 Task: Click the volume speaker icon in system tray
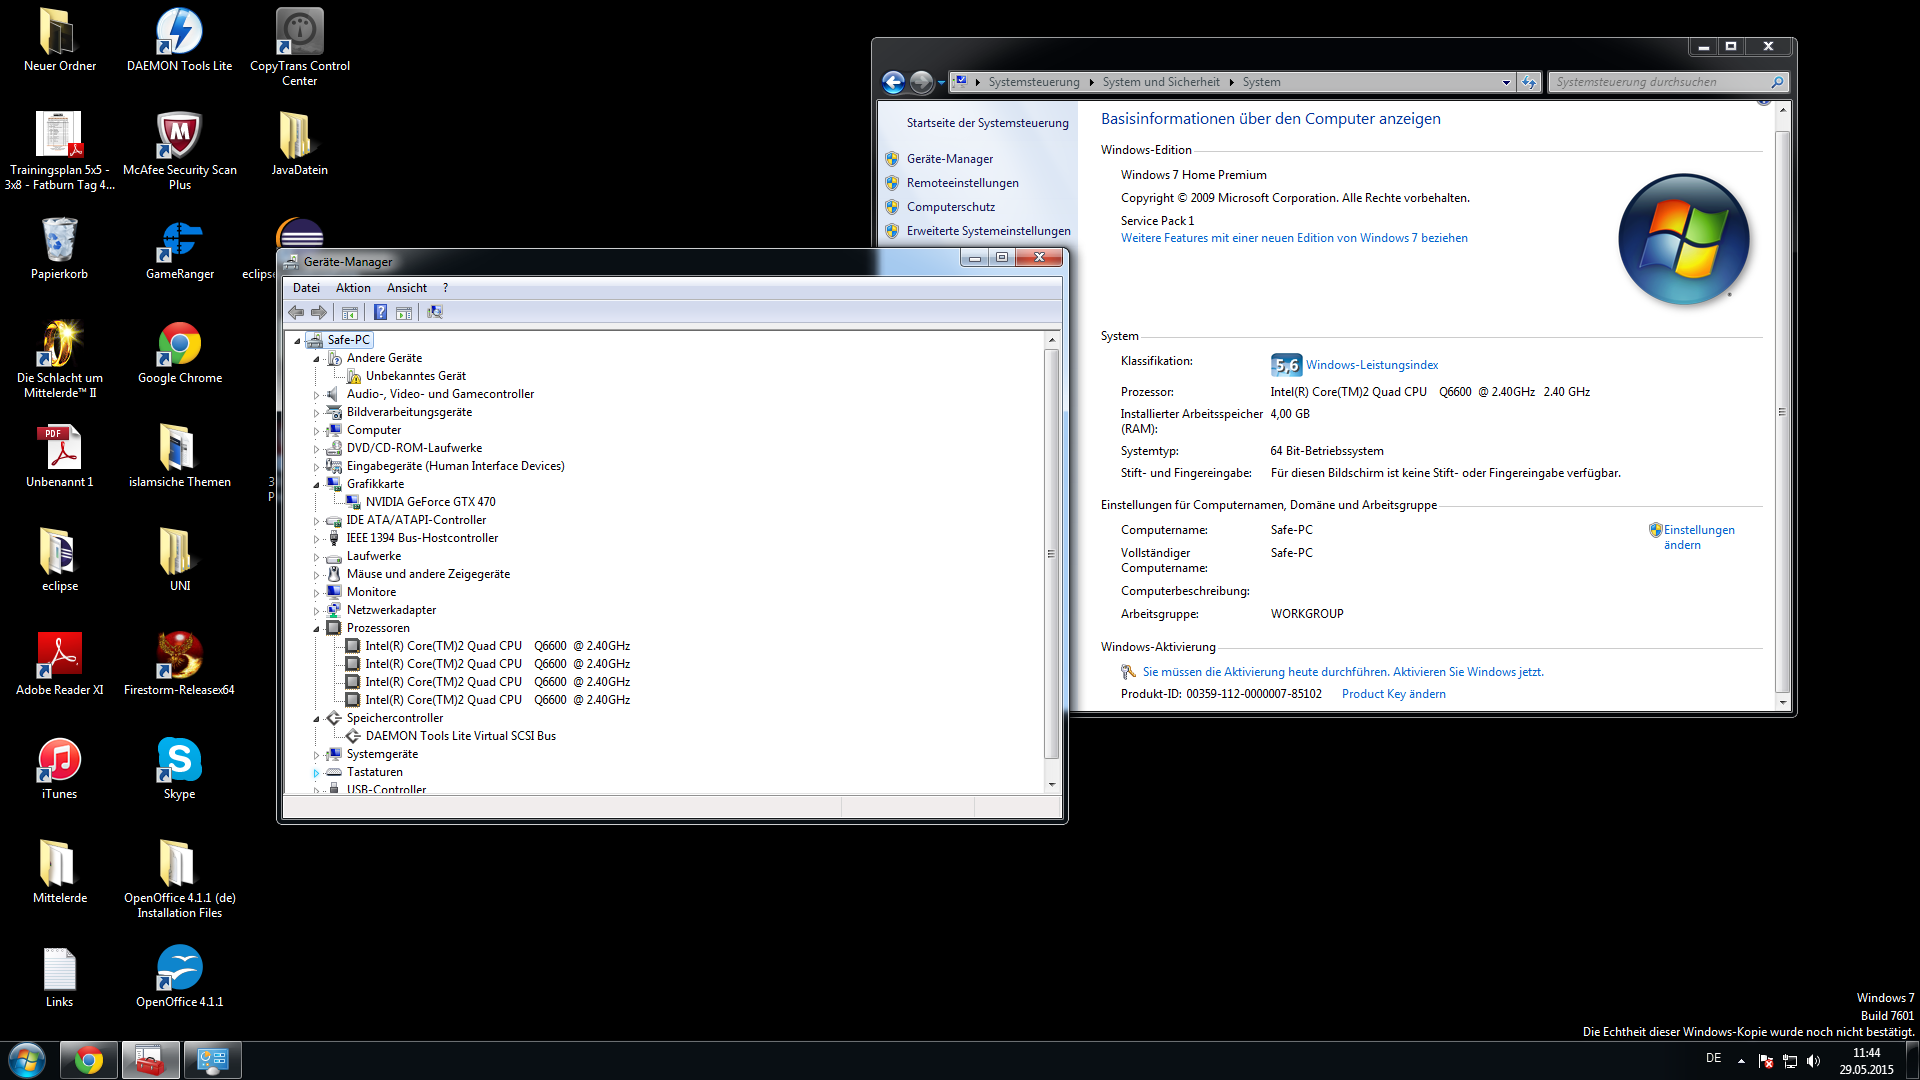(1814, 1061)
